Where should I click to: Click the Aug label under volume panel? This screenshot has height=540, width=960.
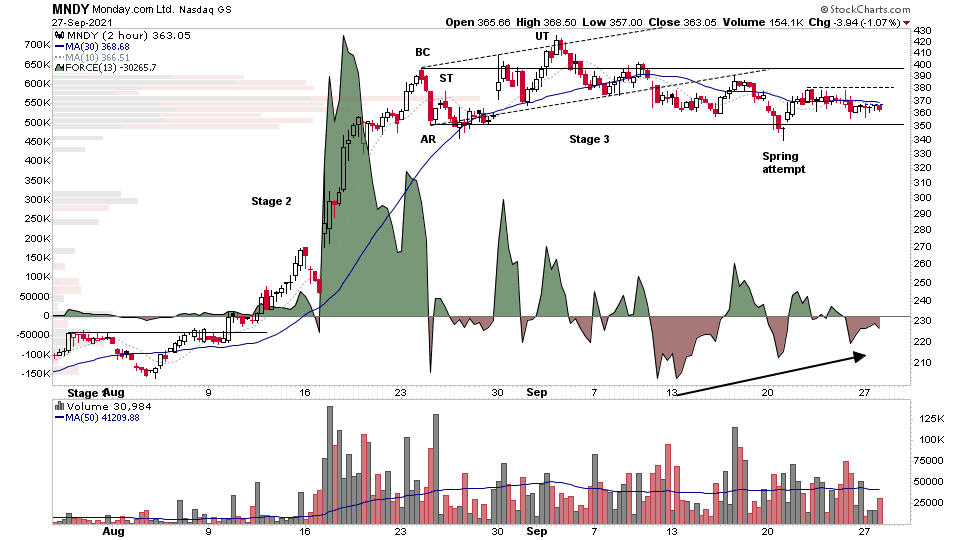tap(113, 531)
